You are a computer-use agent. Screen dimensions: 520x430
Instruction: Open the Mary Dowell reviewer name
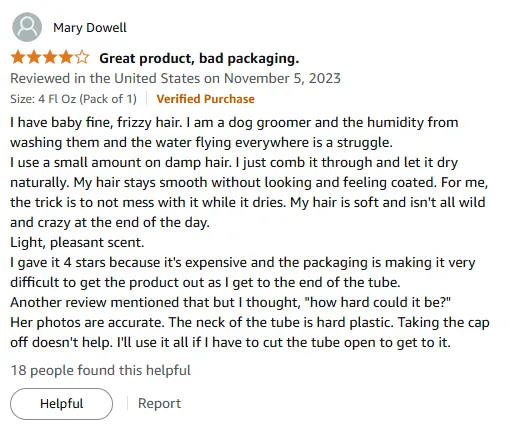pos(90,28)
